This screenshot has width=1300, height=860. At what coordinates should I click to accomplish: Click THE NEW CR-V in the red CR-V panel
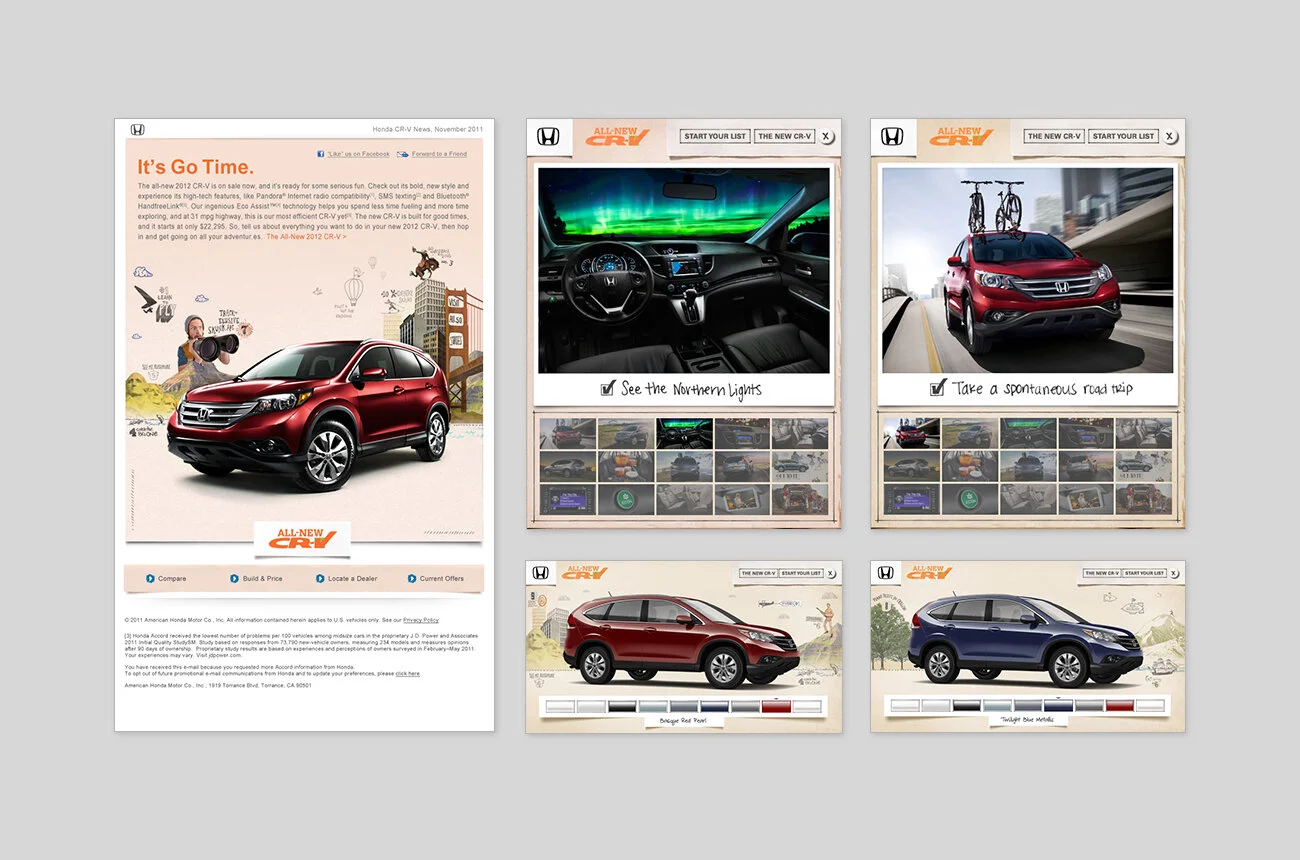(758, 573)
